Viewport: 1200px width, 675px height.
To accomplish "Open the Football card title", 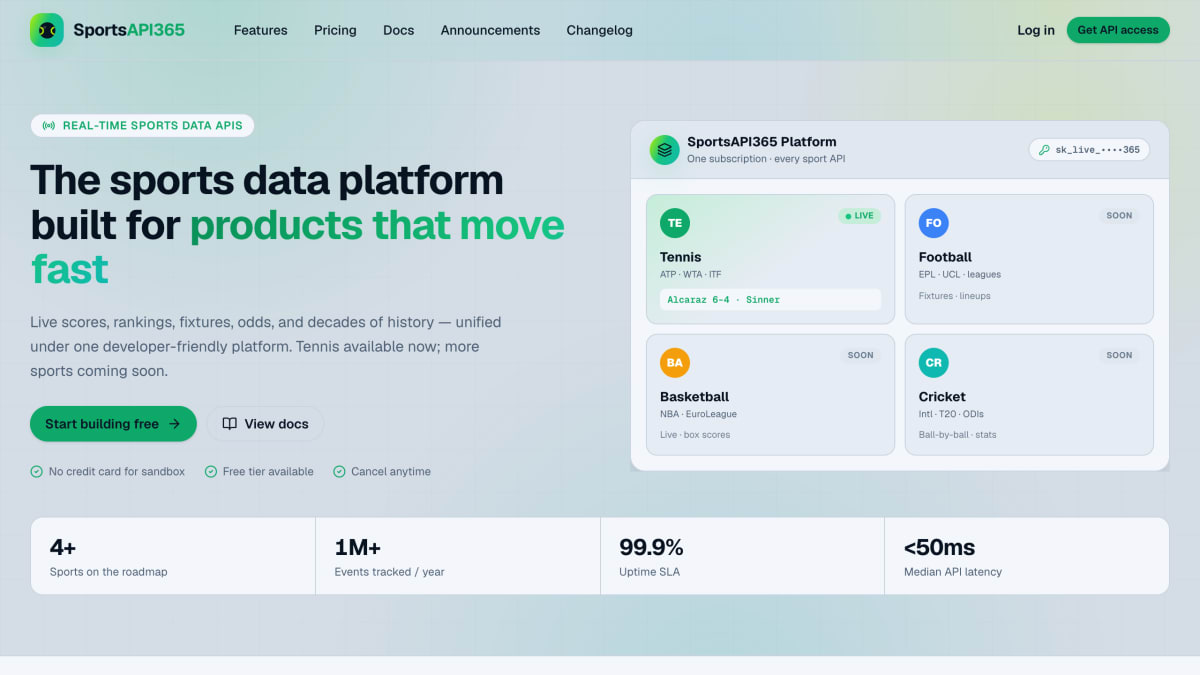I will coord(945,257).
